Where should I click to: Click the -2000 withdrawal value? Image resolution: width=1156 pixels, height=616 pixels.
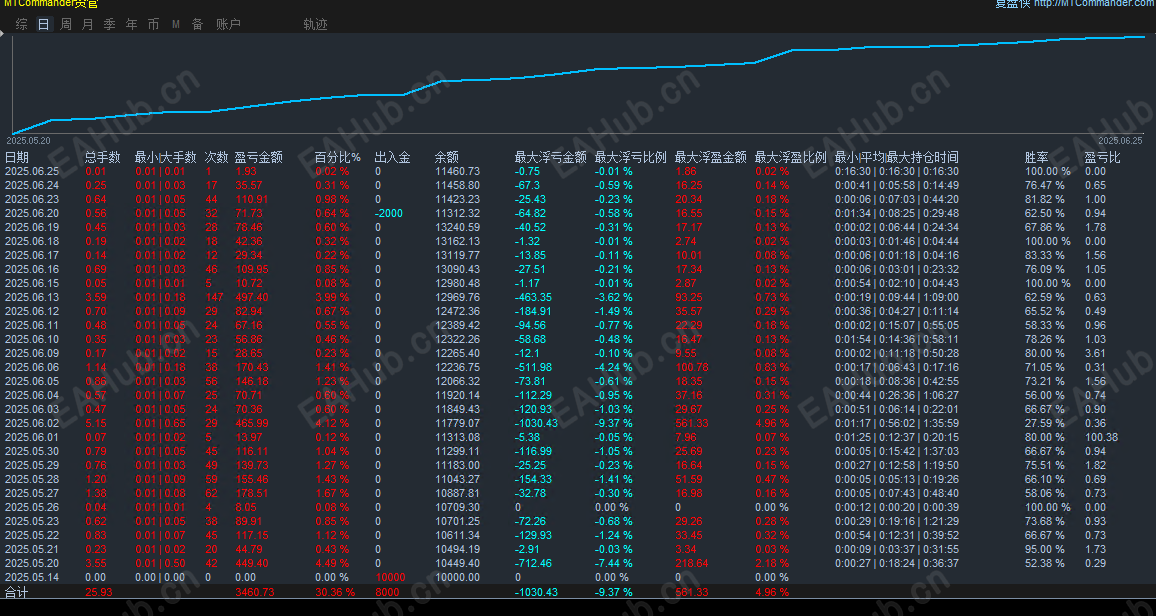tap(389, 213)
